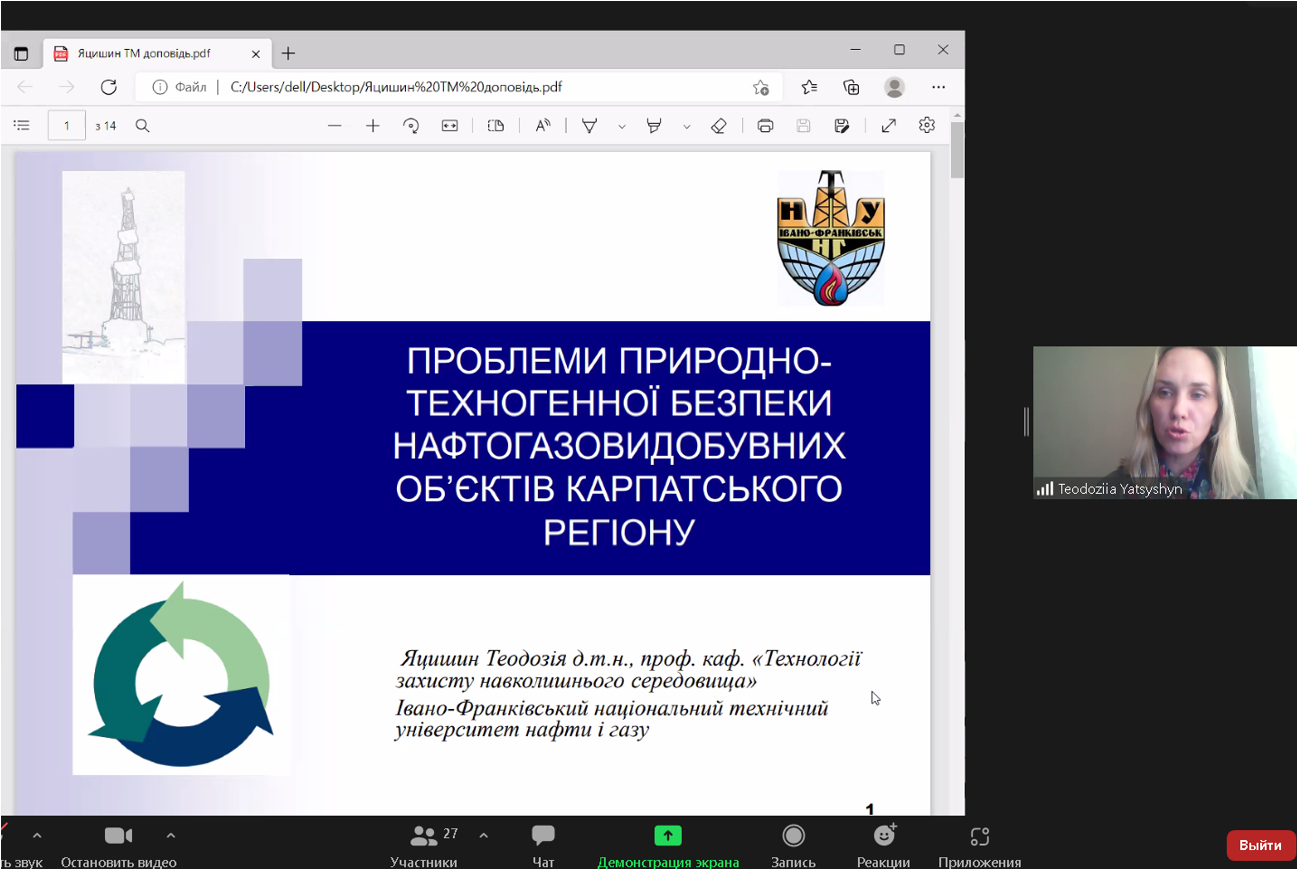Open the browser Settings and more menu
This screenshot has width=1297, height=872.
point(938,87)
